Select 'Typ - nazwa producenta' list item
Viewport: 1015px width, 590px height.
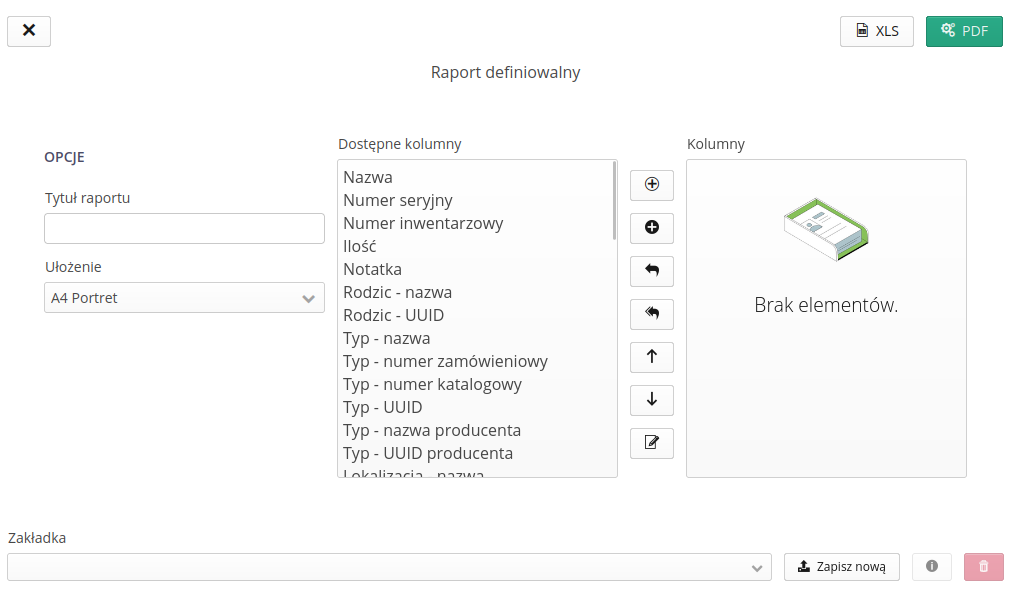pyautogui.click(x=431, y=430)
